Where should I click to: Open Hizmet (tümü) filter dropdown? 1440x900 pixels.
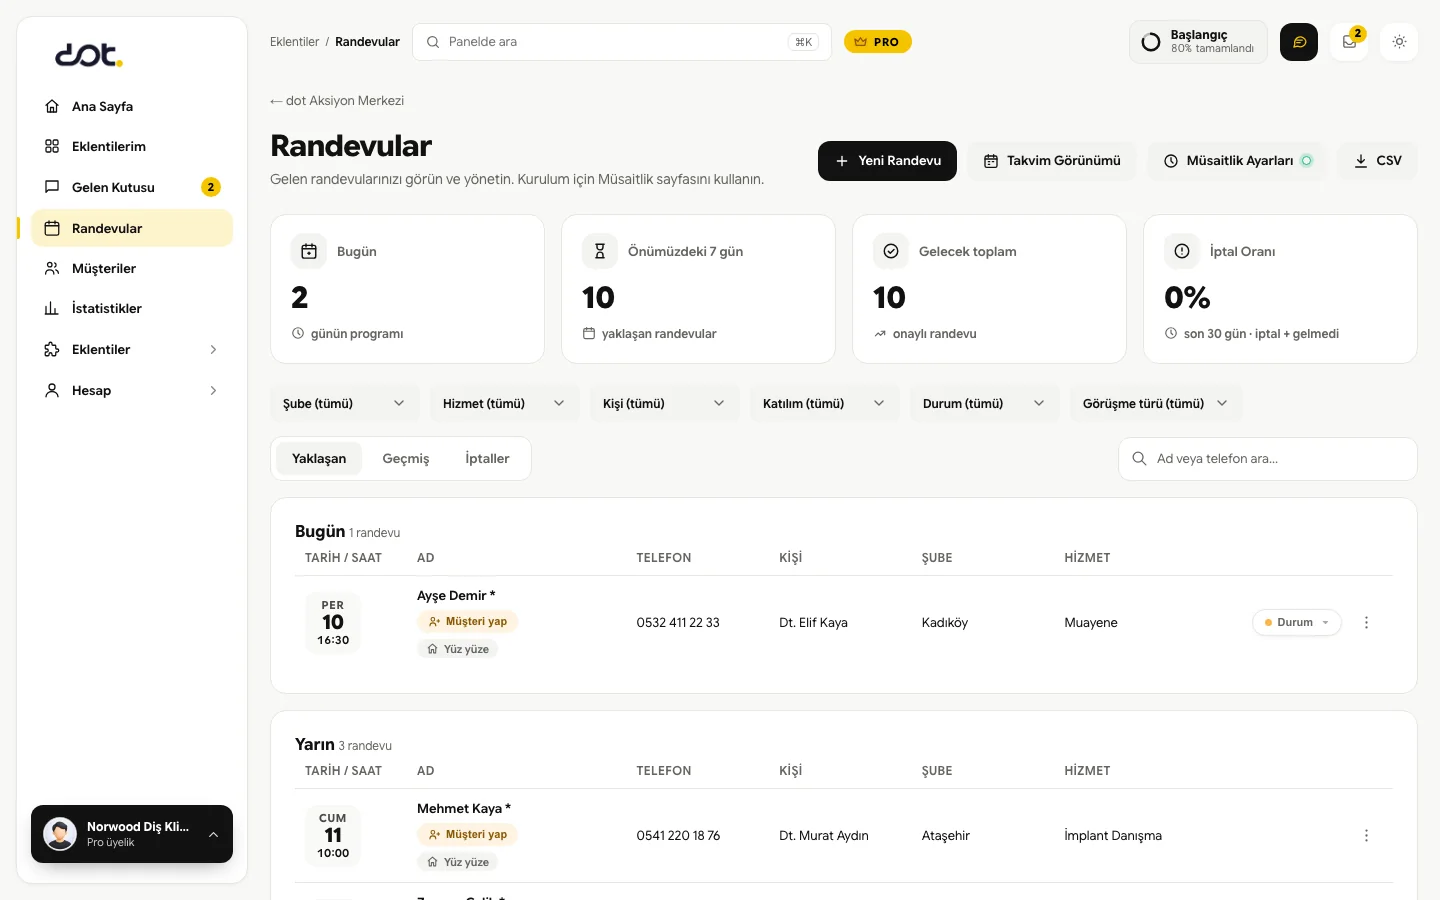pyautogui.click(x=505, y=403)
